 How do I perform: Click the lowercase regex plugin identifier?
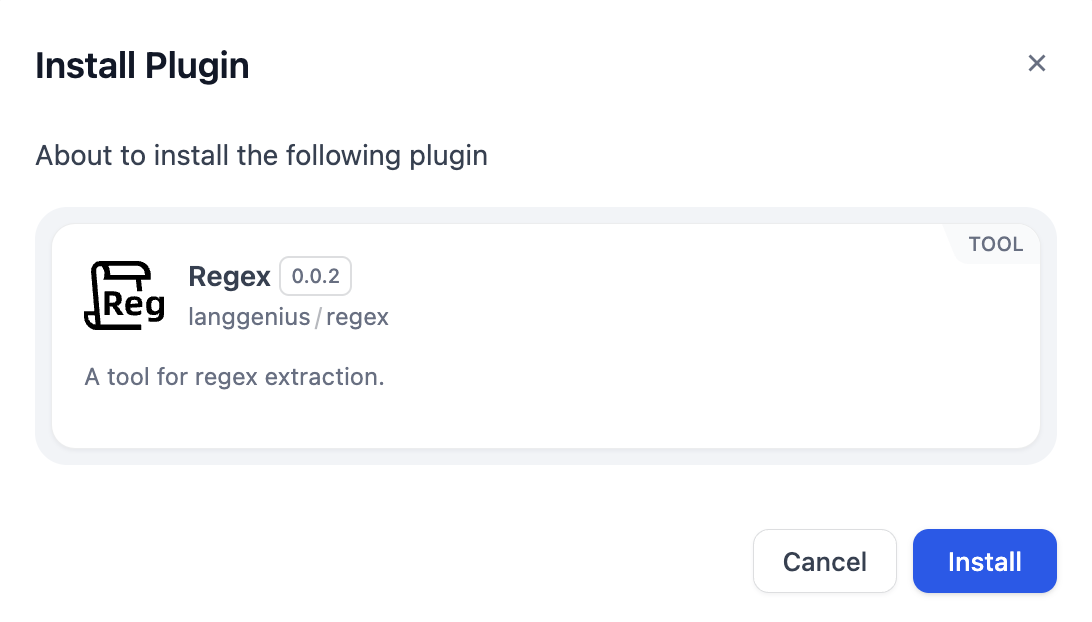pyautogui.click(x=357, y=318)
